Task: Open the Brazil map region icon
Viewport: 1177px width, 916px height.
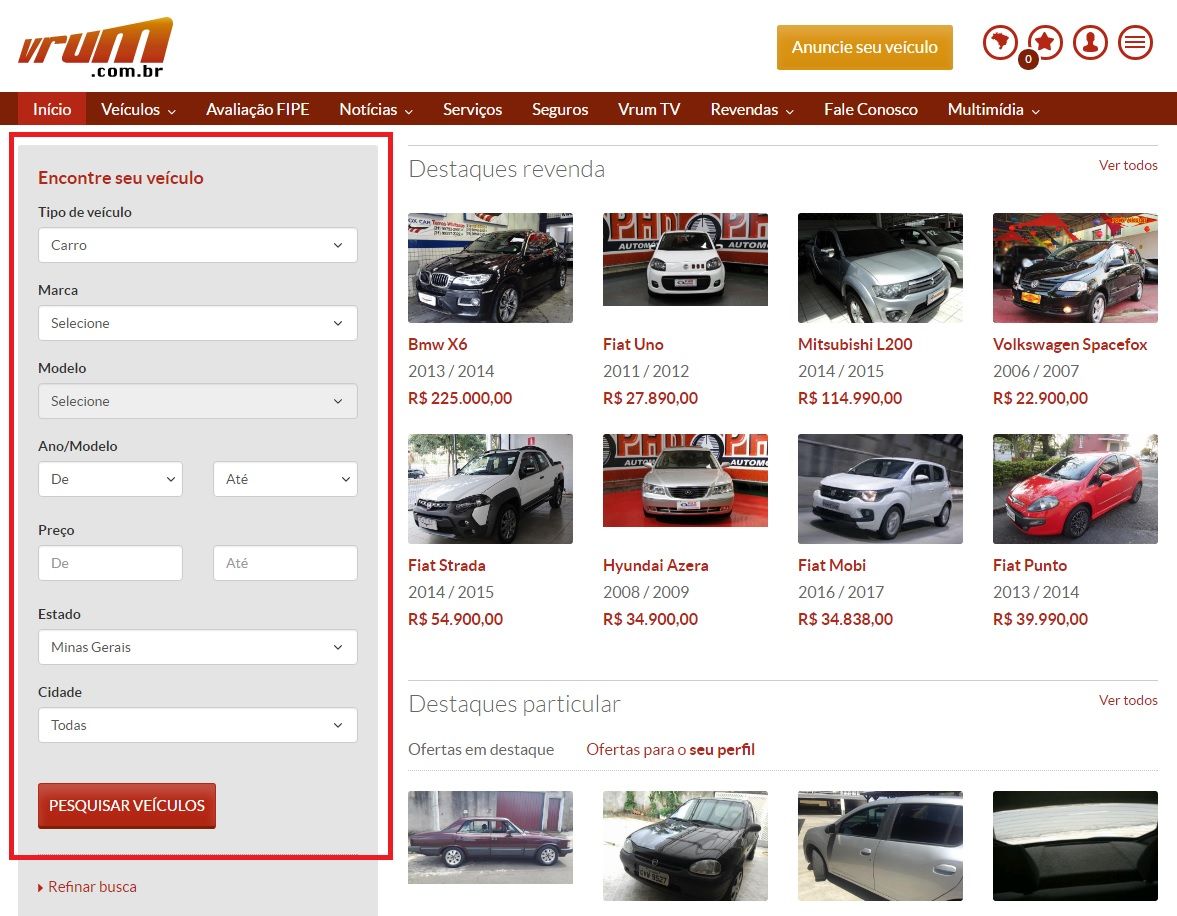Action: coord(1000,43)
